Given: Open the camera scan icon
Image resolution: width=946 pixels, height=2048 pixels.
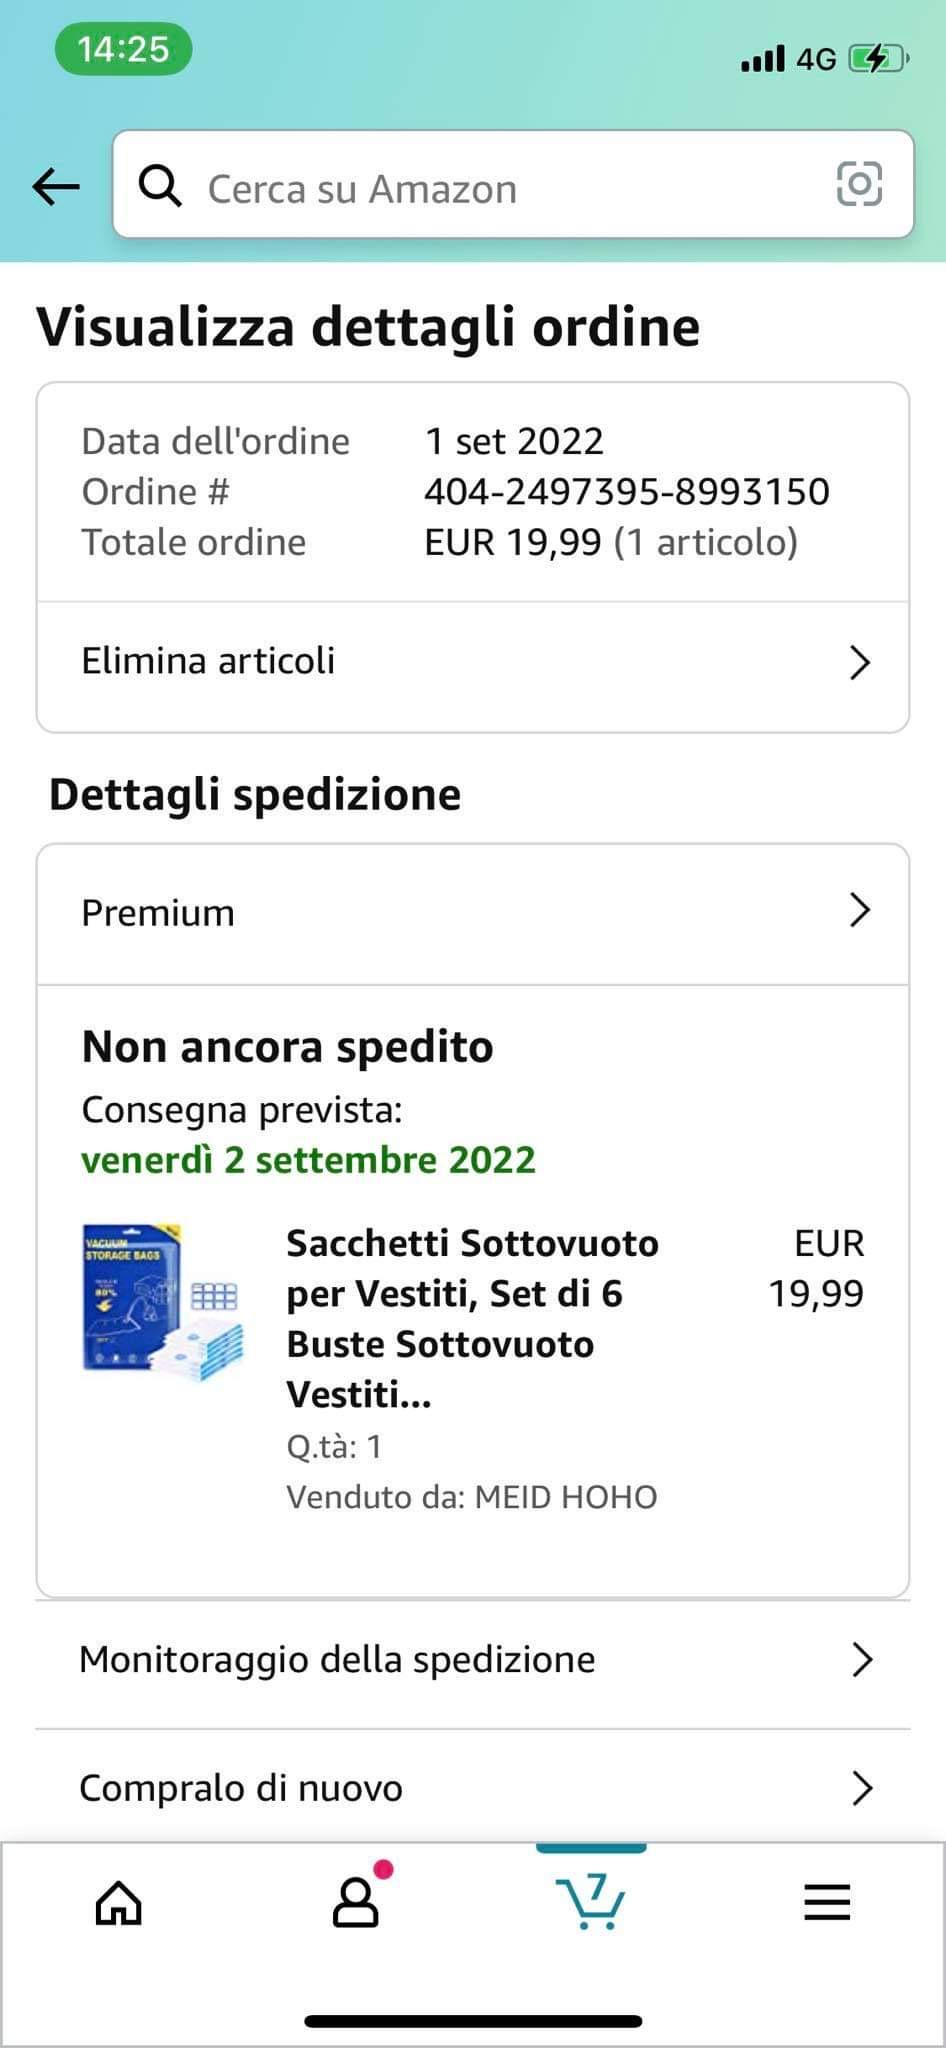Looking at the screenshot, I should (x=859, y=184).
